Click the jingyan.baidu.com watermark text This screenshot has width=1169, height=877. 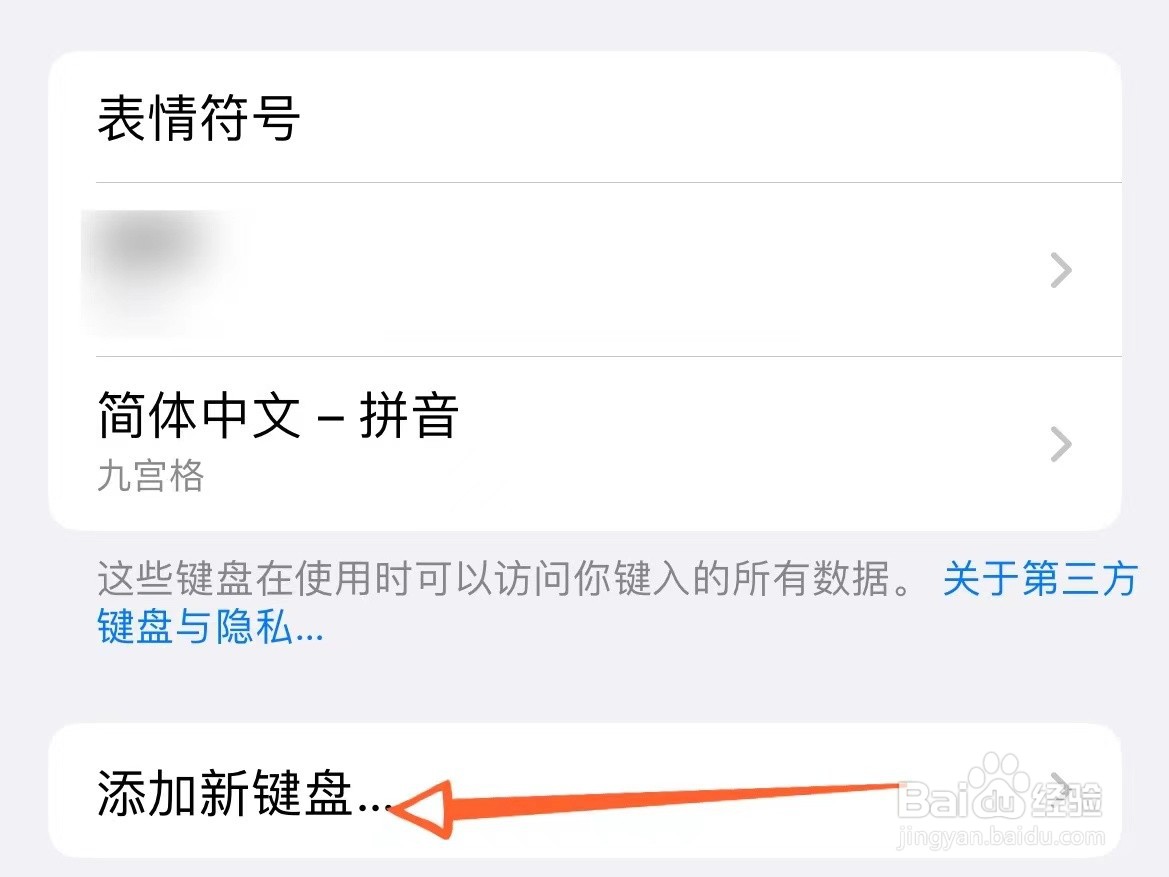(1001, 837)
